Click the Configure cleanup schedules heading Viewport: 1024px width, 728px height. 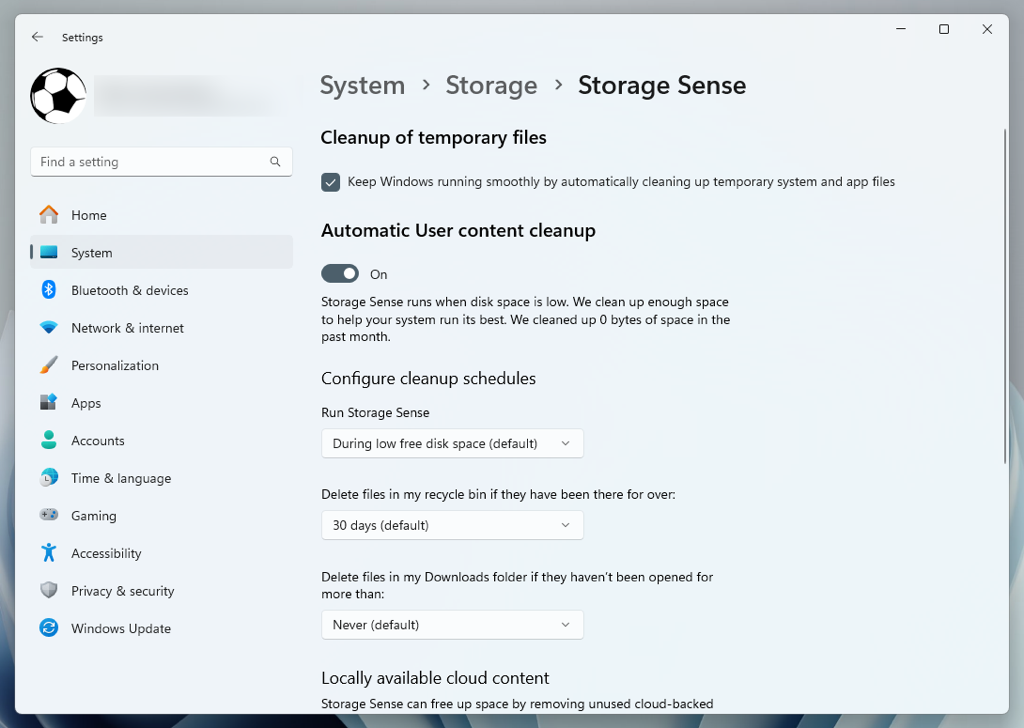tap(428, 379)
